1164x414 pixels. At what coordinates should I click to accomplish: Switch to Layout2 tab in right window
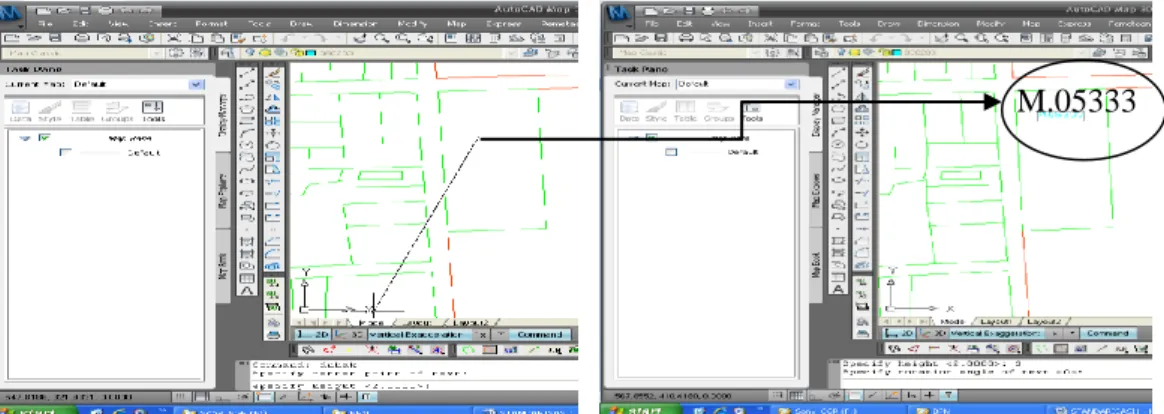[1044, 322]
